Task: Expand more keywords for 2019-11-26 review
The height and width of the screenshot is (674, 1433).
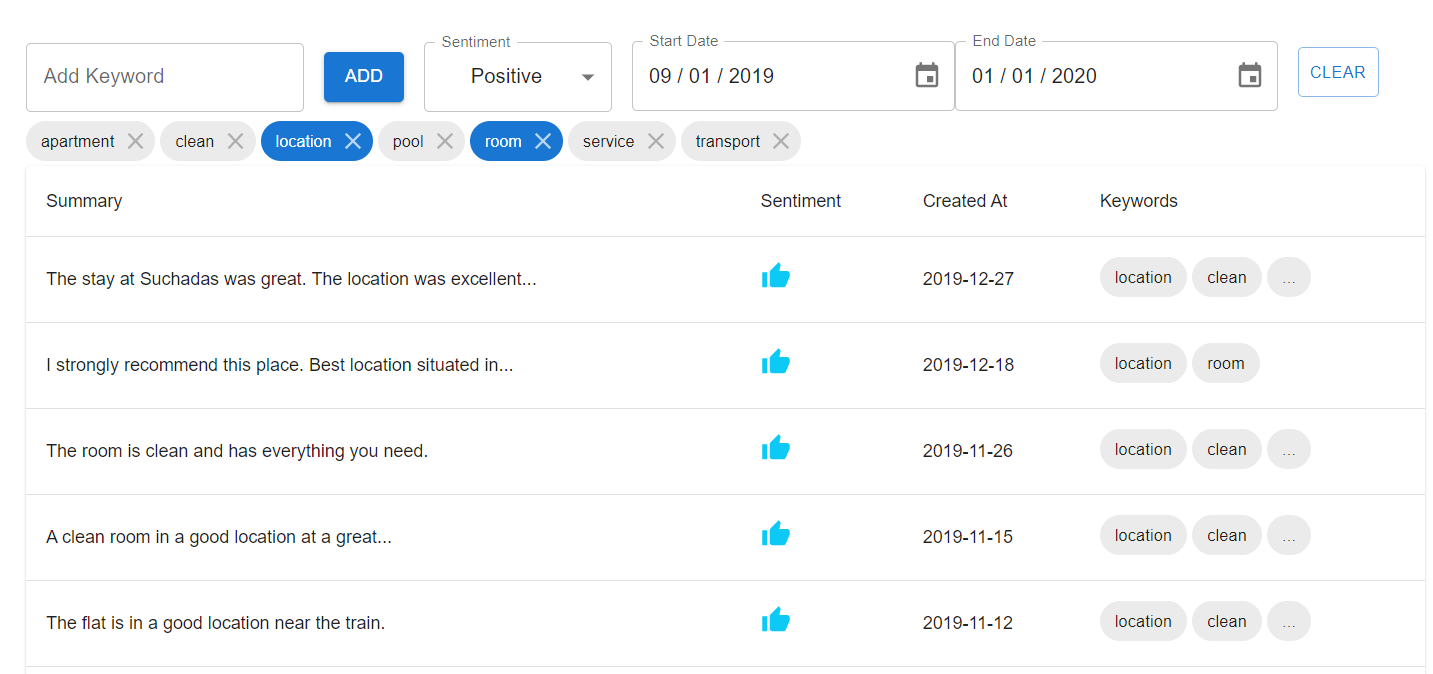Action: (x=1289, y=450)
